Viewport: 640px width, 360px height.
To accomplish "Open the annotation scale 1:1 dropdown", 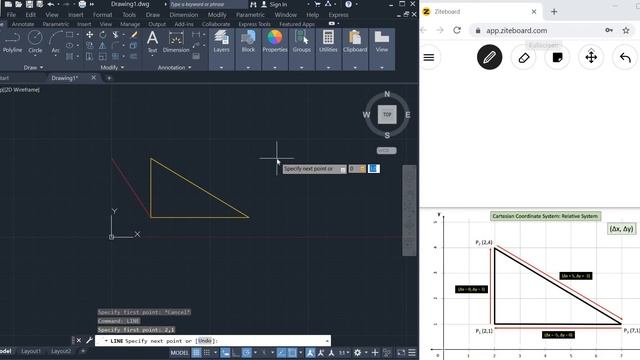I will coord(344,353).
